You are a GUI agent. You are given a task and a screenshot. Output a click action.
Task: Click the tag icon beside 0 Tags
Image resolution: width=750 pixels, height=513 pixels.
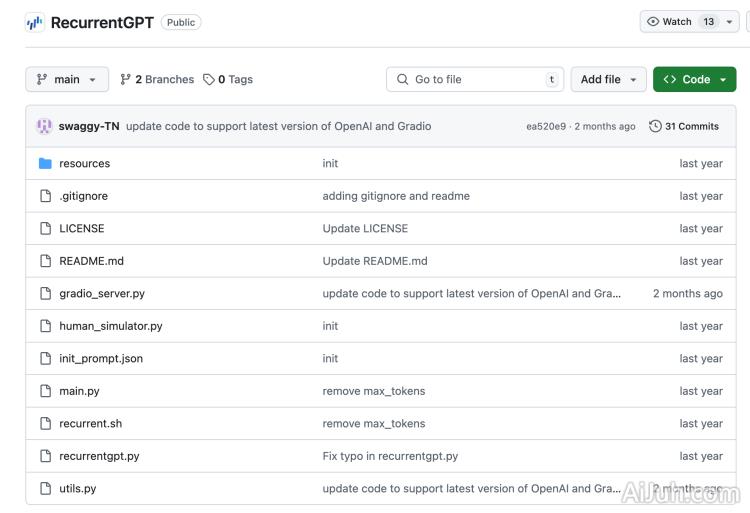[x=208, y=79]
